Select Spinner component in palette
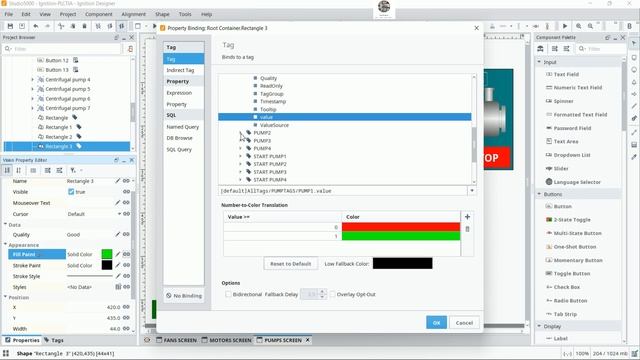This screenshot has height=360, width=640. pyautogui.click(x=560, y=101)
